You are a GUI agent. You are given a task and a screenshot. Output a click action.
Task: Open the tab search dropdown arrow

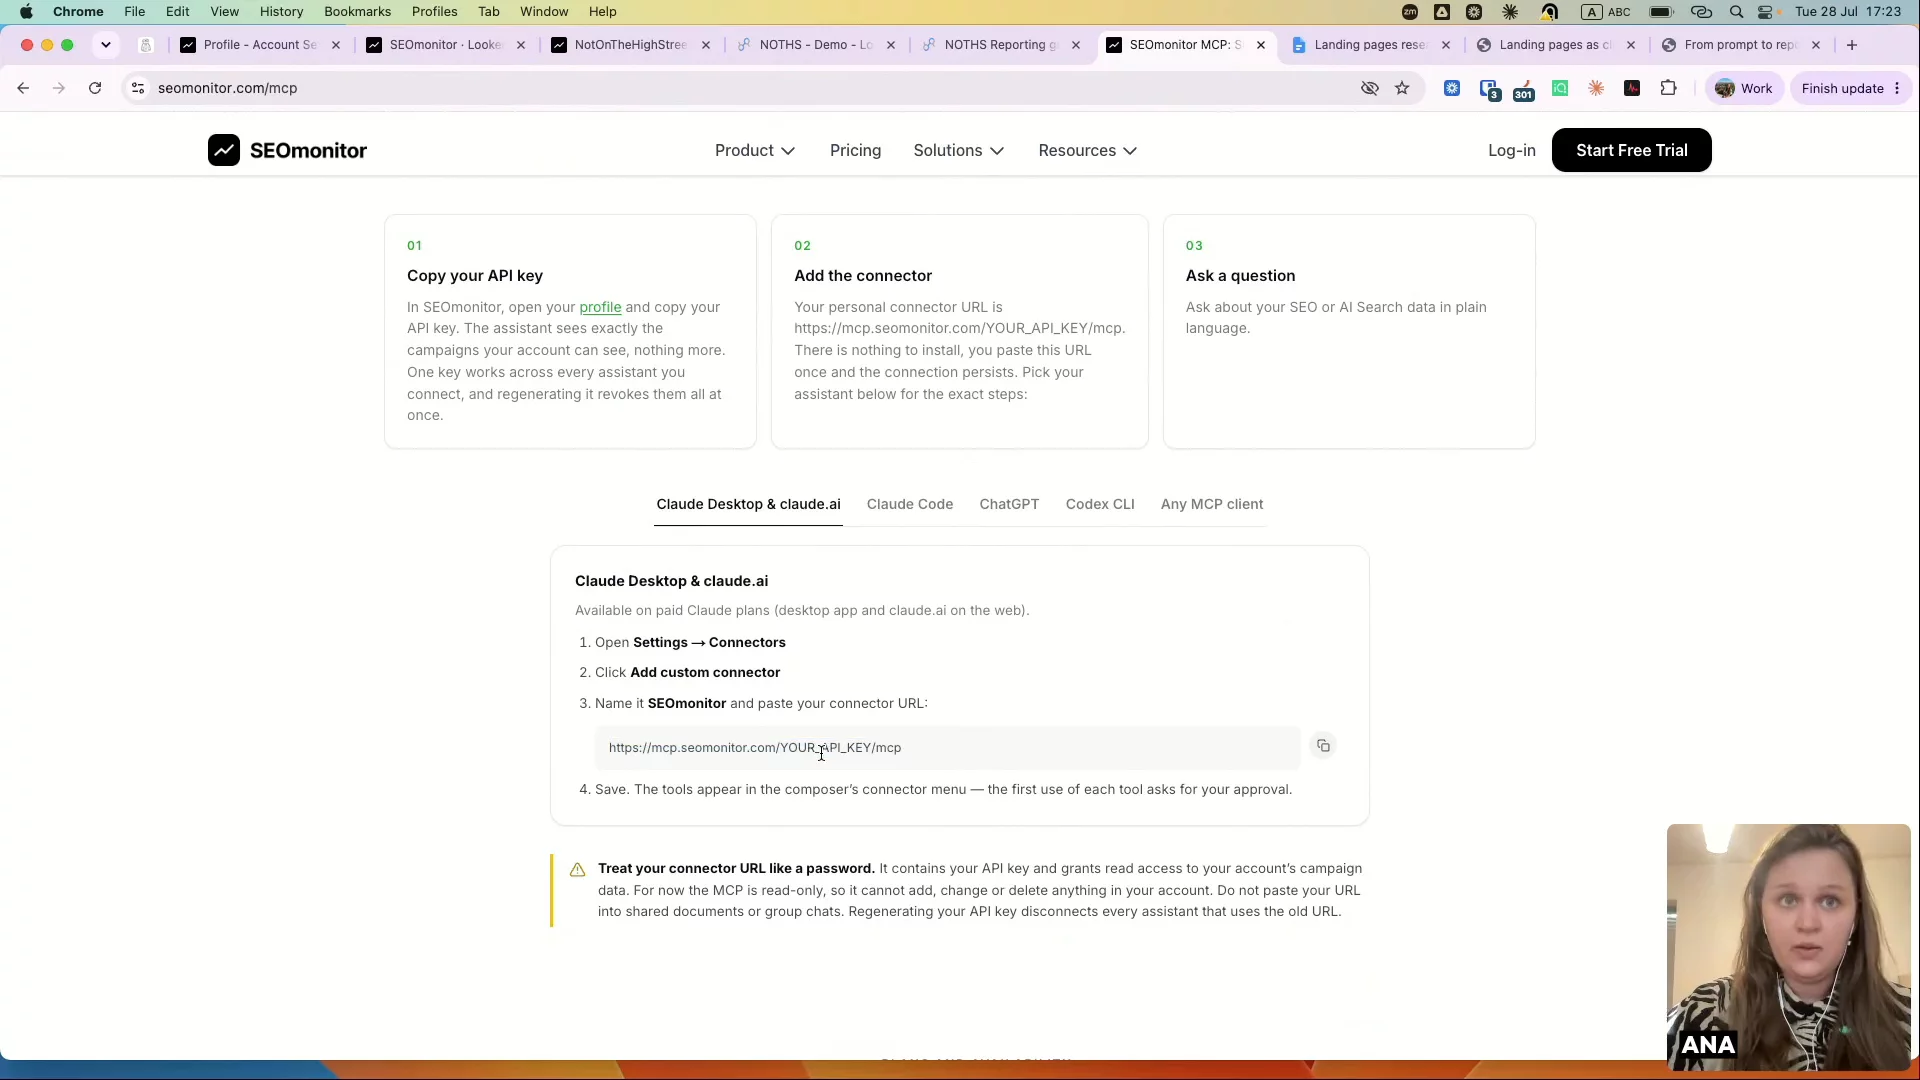pos(105,45)
